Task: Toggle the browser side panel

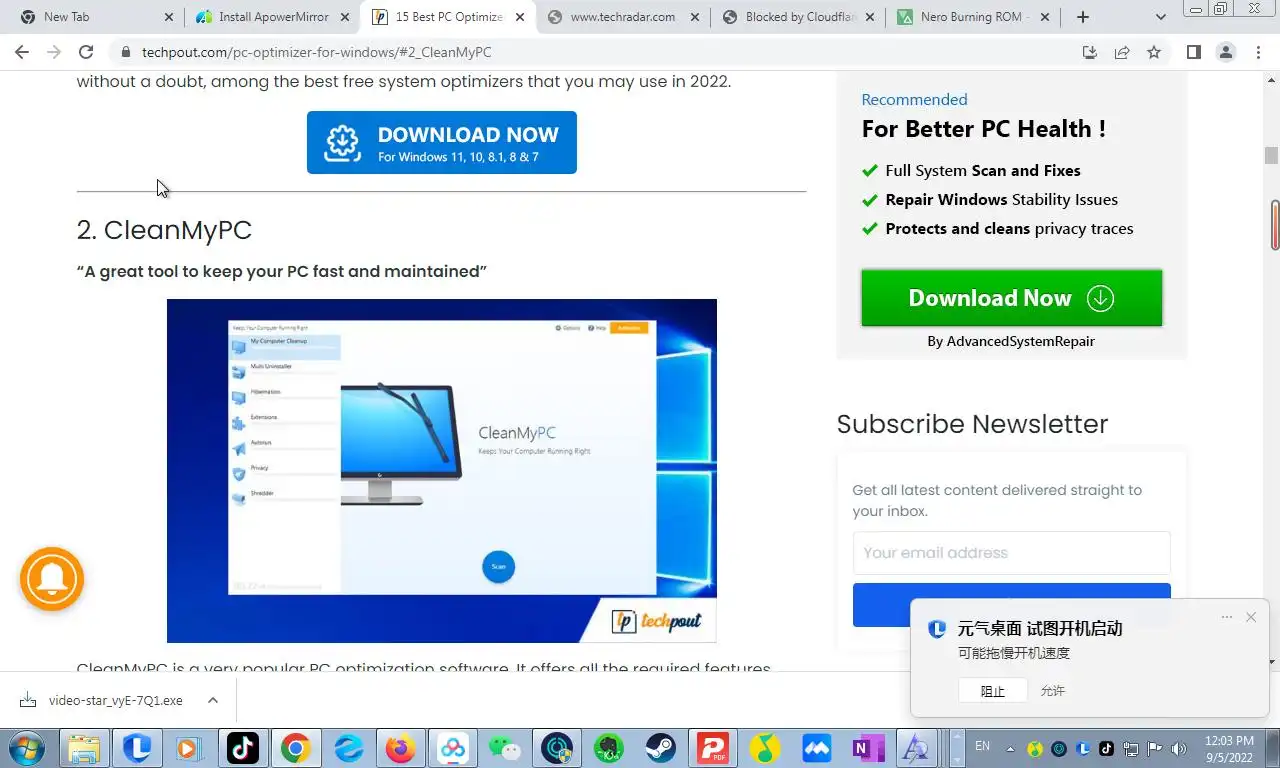Action: [1194, 52]
